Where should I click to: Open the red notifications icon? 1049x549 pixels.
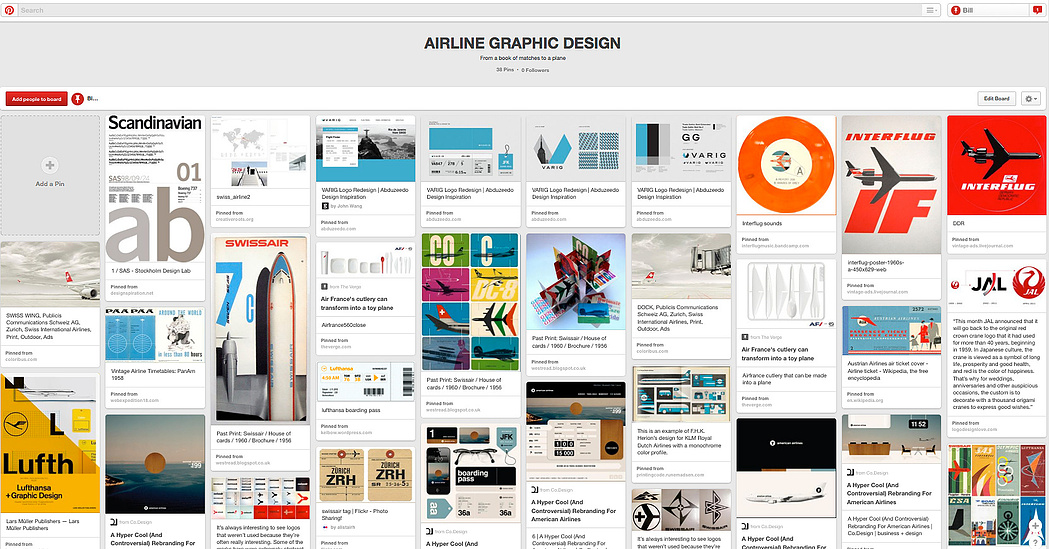1038,10
